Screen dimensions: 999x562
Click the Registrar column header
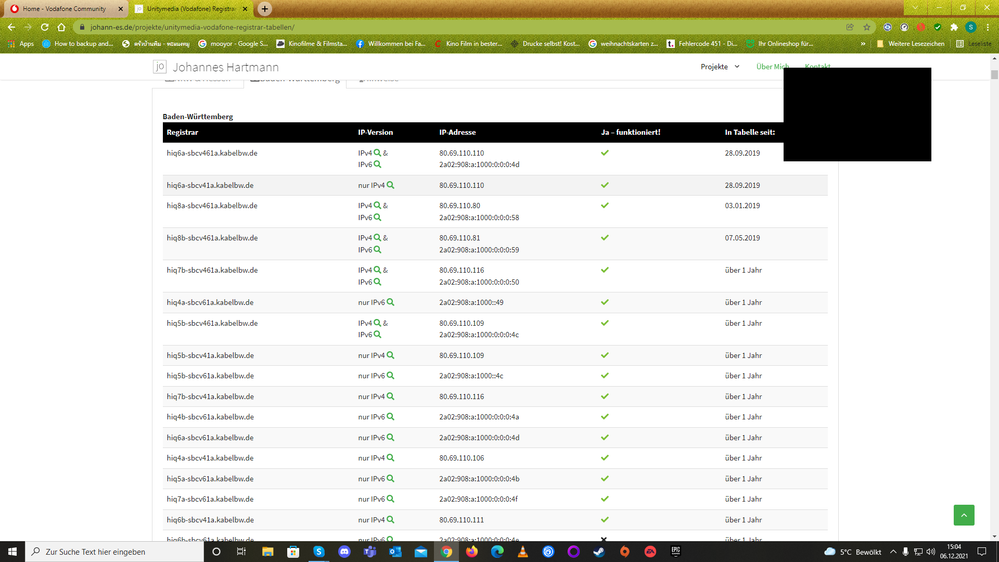(x=182, y=133)
